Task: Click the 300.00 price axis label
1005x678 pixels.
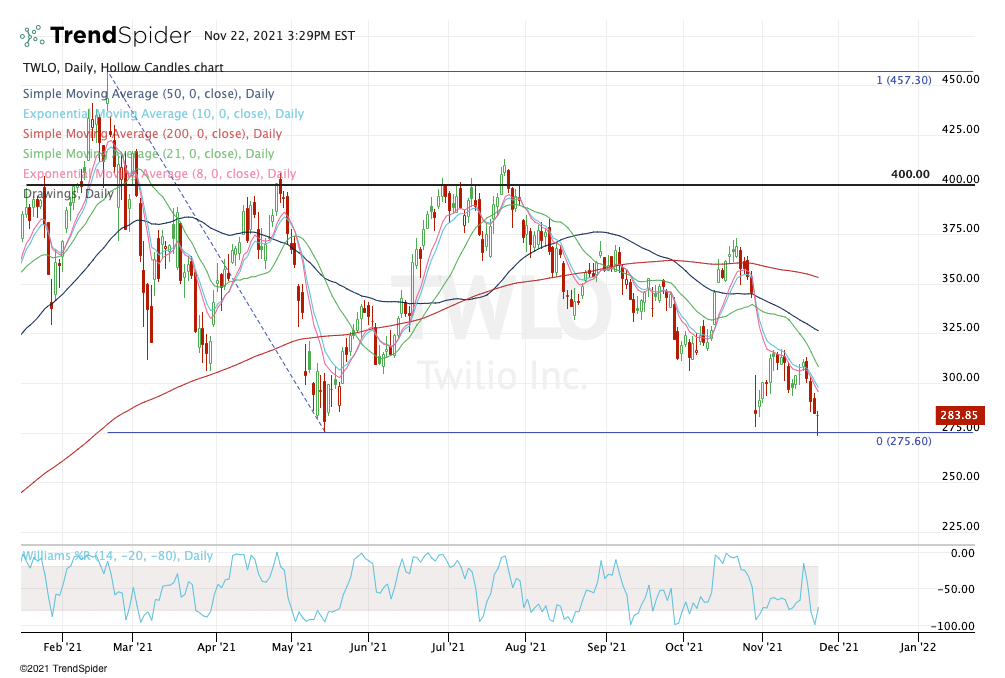Action: (960, 377)
